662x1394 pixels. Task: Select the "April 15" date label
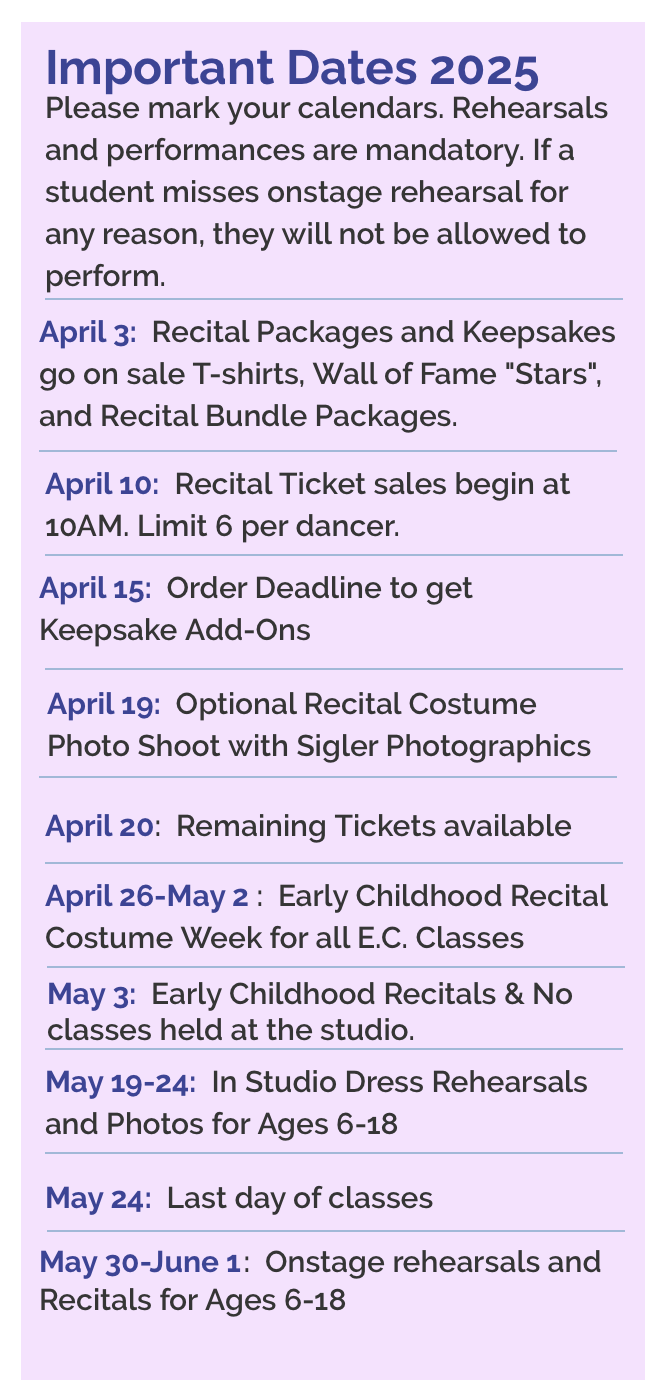pyautogui.click(x=94, y=588)
